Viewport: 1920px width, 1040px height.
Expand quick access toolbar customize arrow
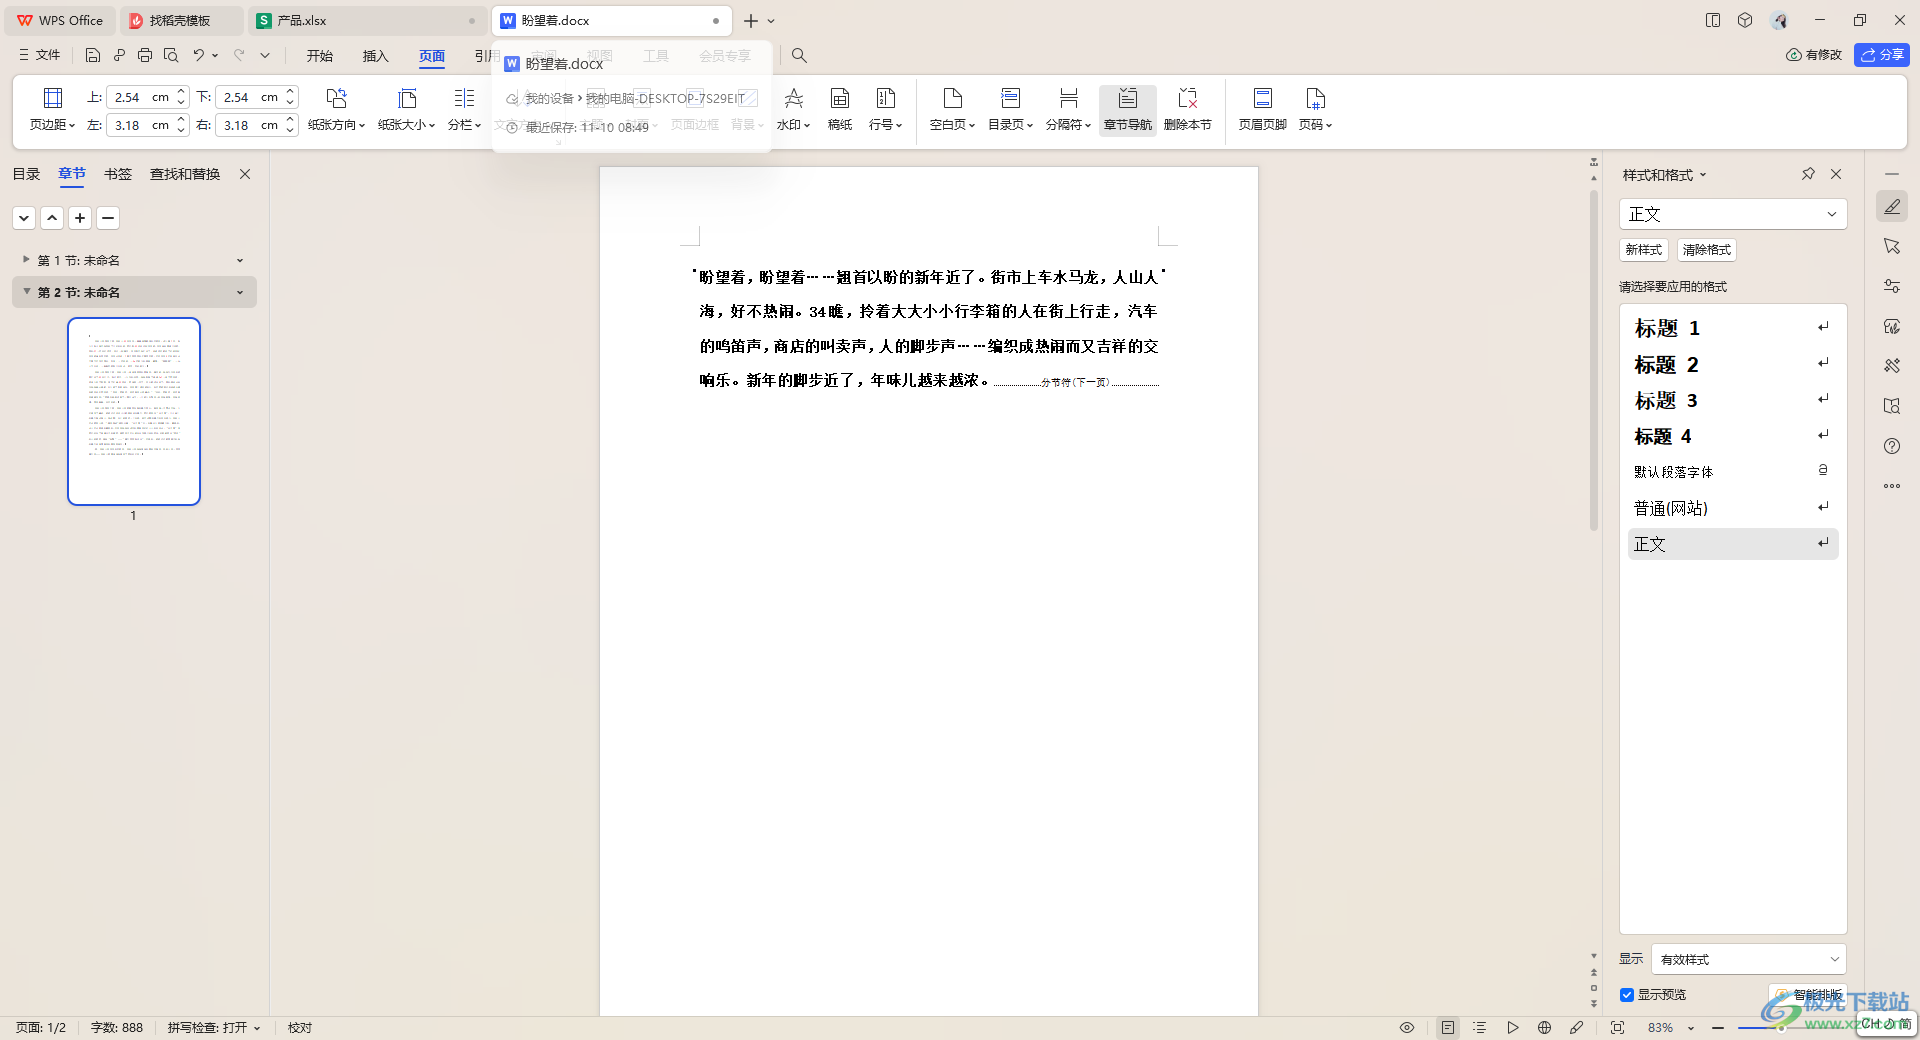265,55
